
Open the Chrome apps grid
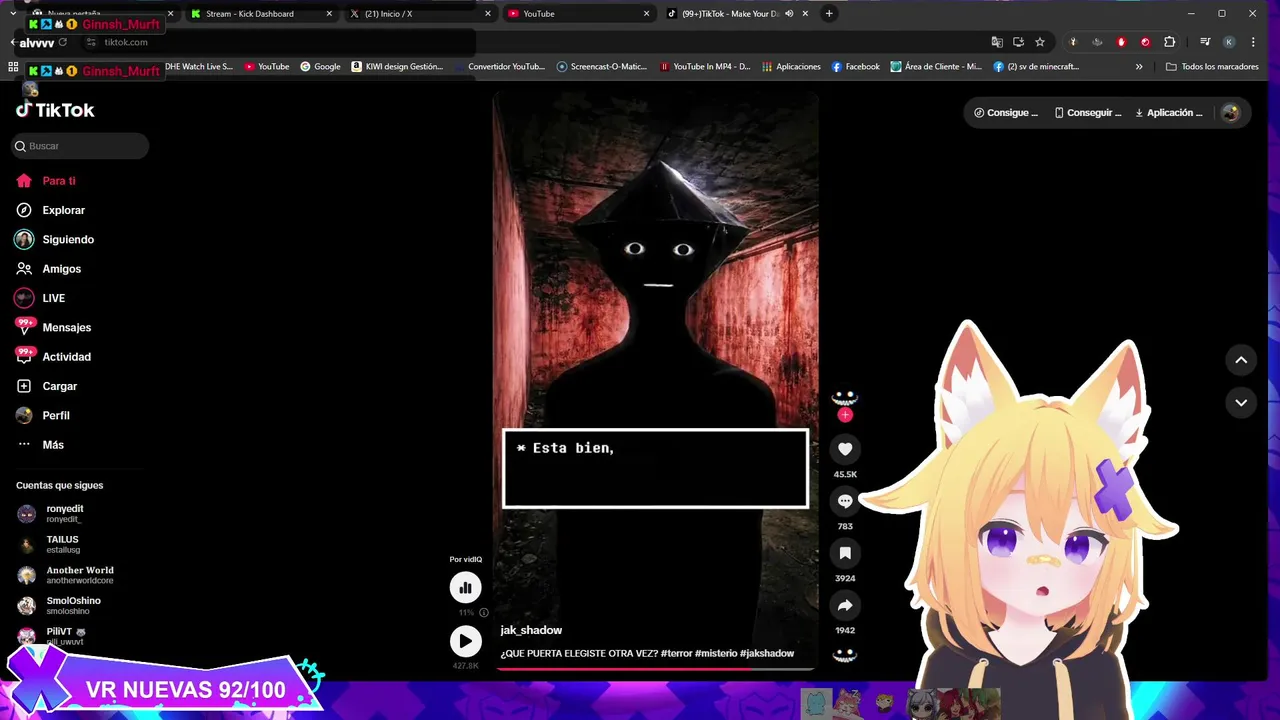(13, 67)
